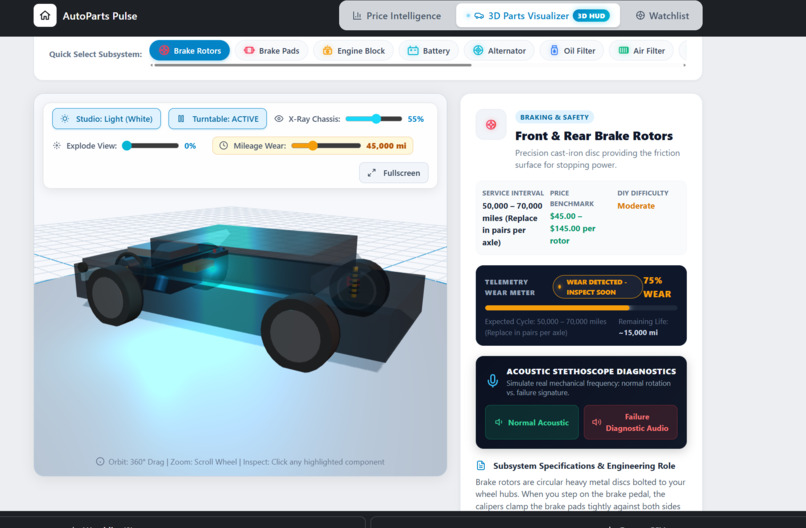Click the eye icon beside X-Ray Chassis
806x528 pixels.
pyautogui.click(x=279, y=119)
